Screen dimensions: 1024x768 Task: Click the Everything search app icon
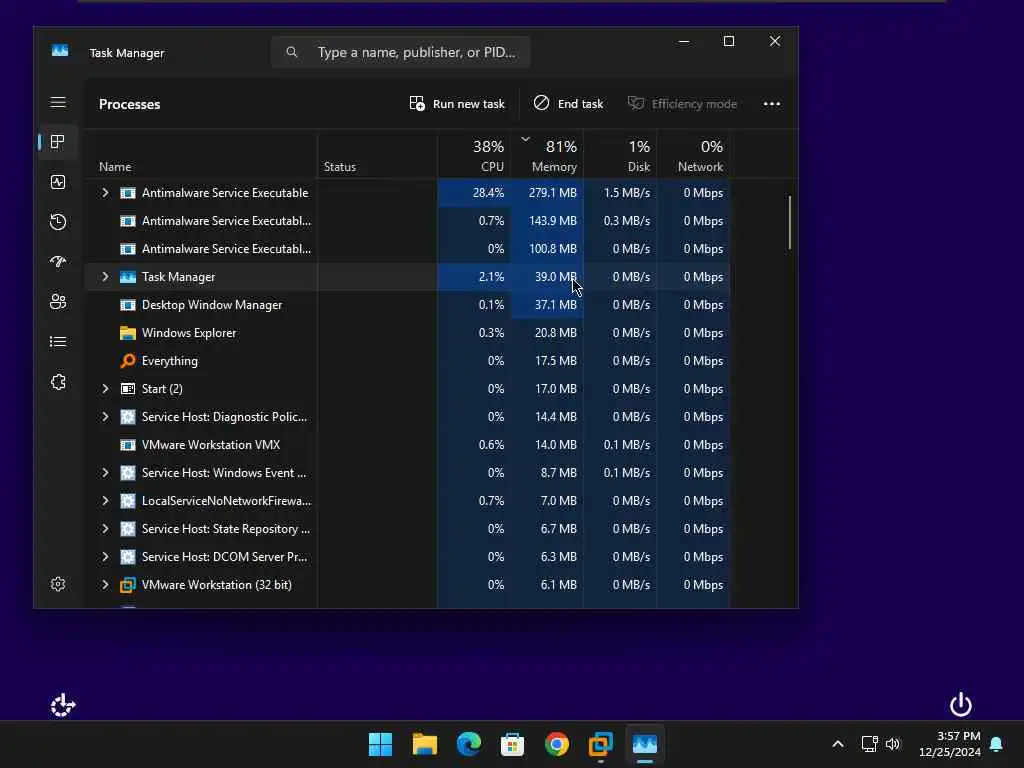pyautogui.click(x=128, y=361)
